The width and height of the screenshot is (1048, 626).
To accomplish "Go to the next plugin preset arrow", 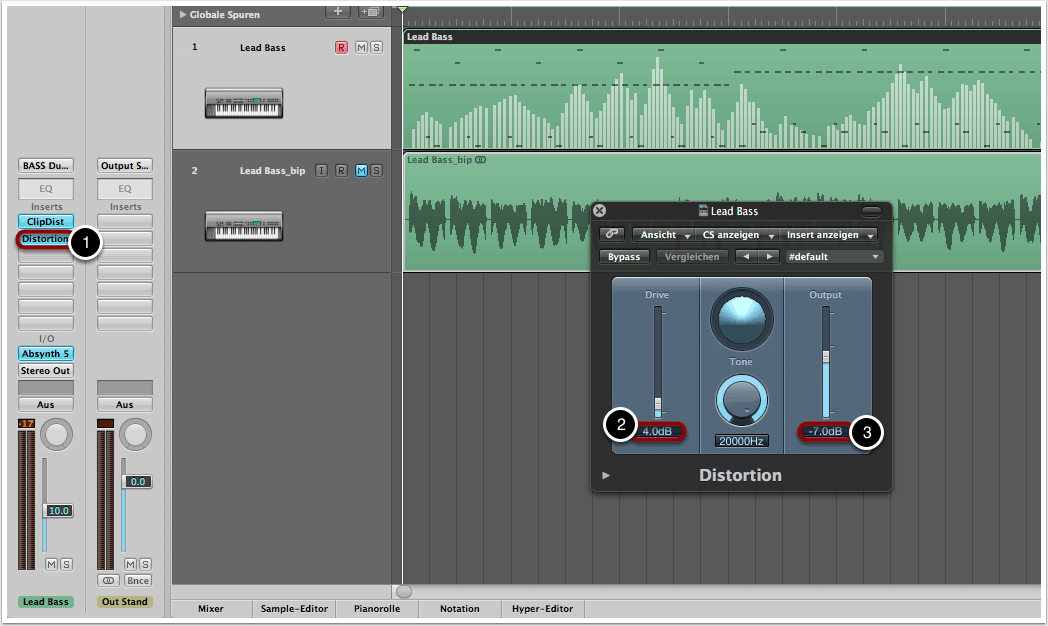I will click(x=768, y=257).
